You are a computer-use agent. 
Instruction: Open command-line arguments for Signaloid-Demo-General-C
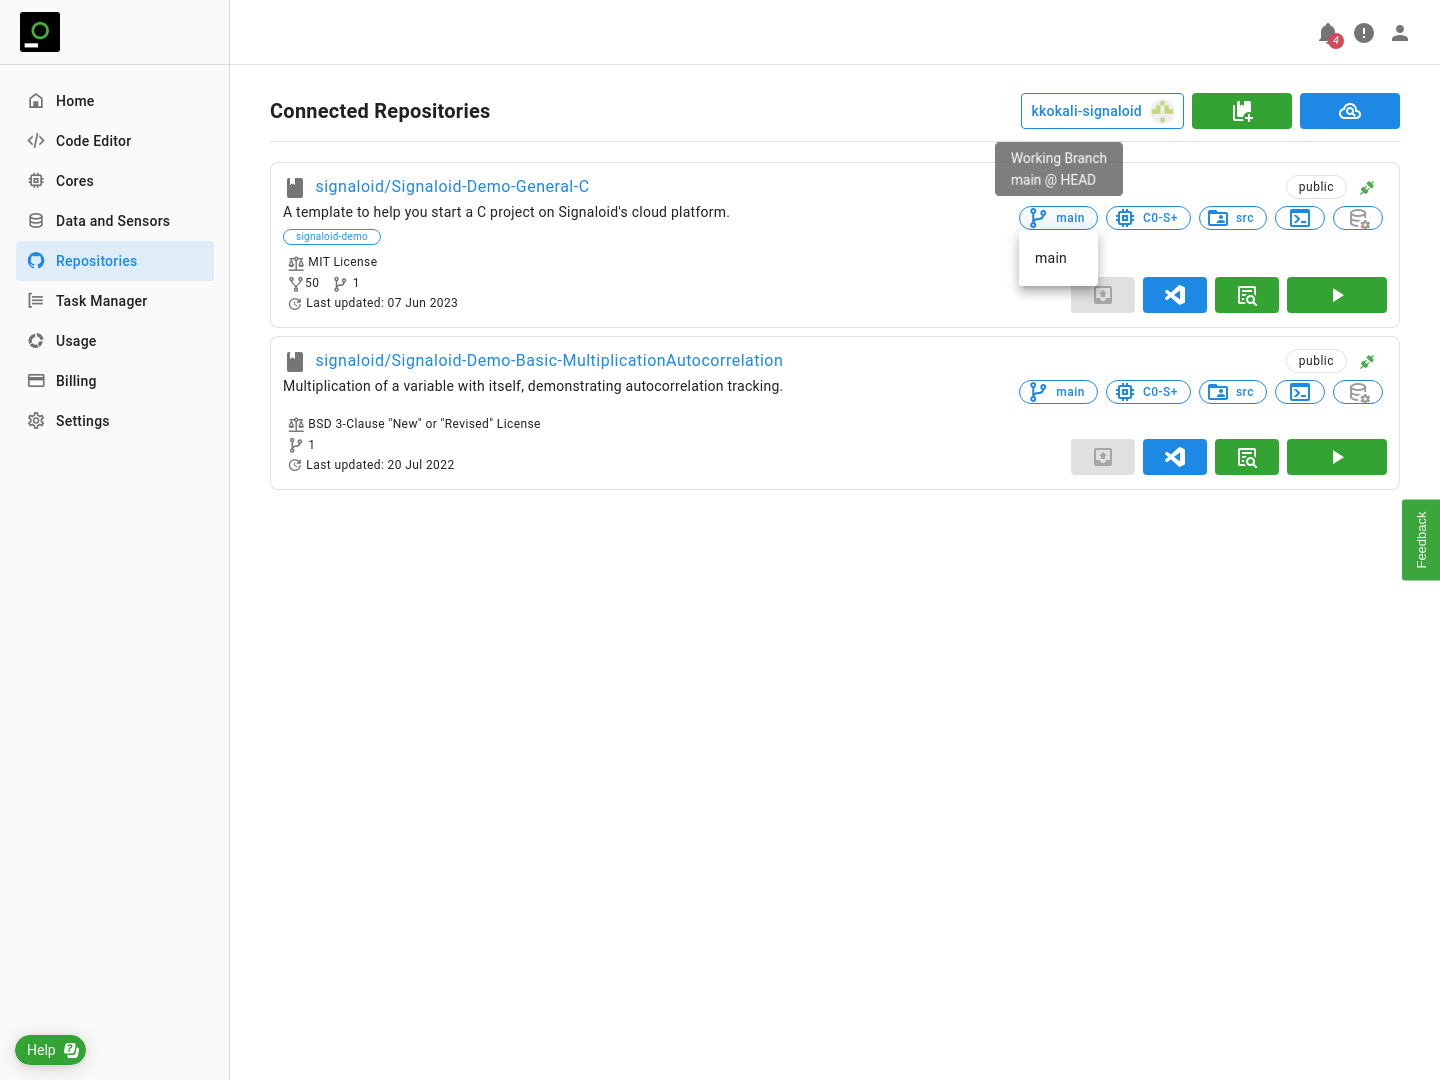point(1299,218)
